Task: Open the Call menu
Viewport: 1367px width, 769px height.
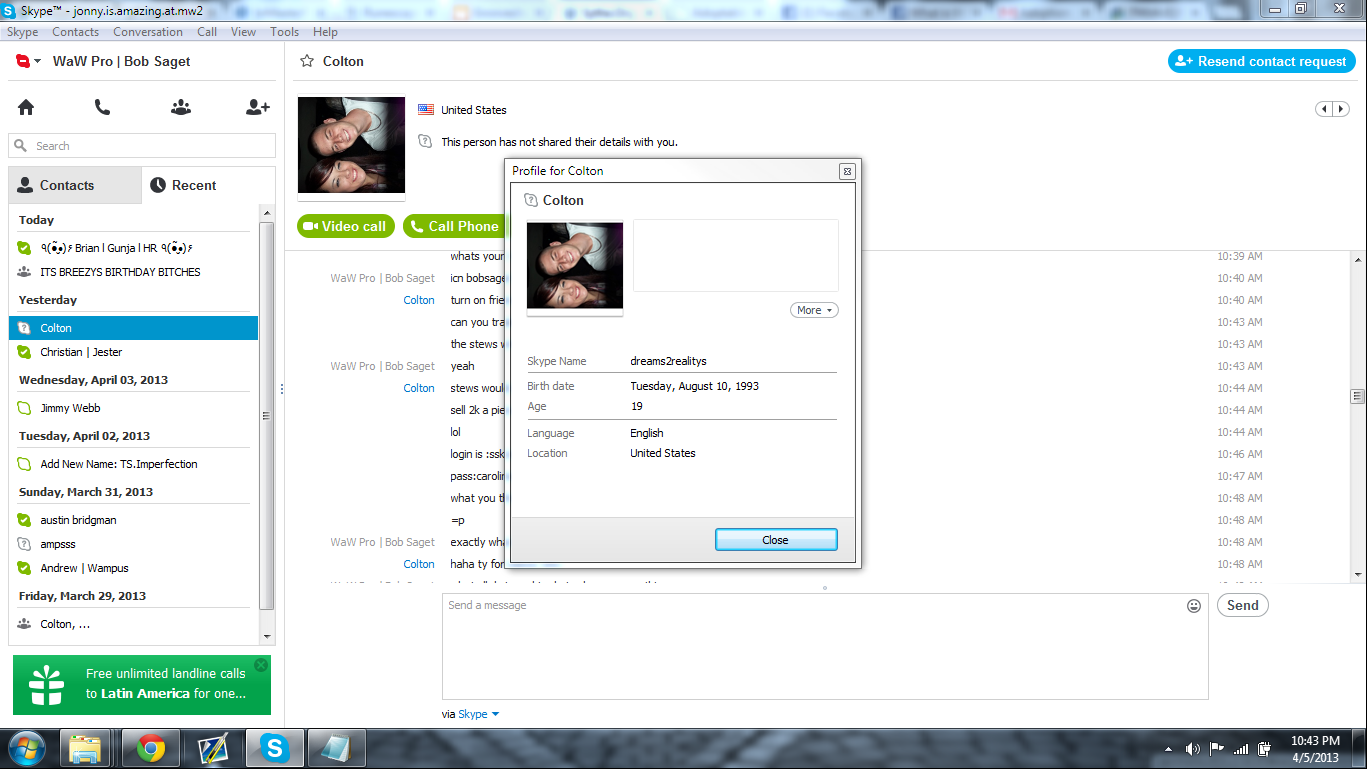Action: tap(207, 32)
